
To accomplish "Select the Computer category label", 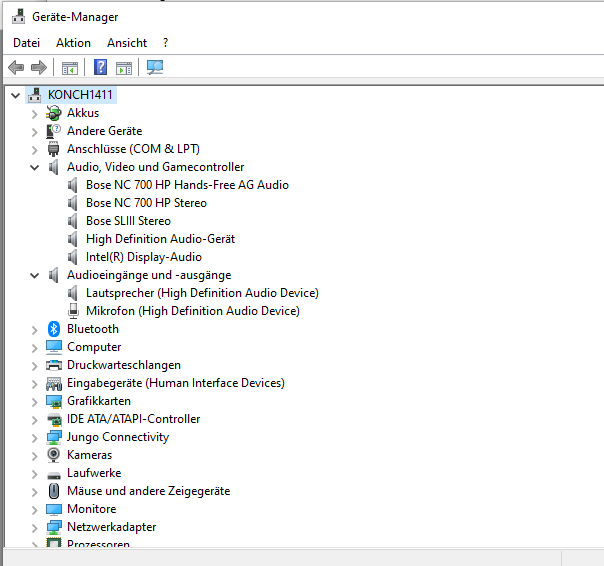I will (x=94, y=347).
